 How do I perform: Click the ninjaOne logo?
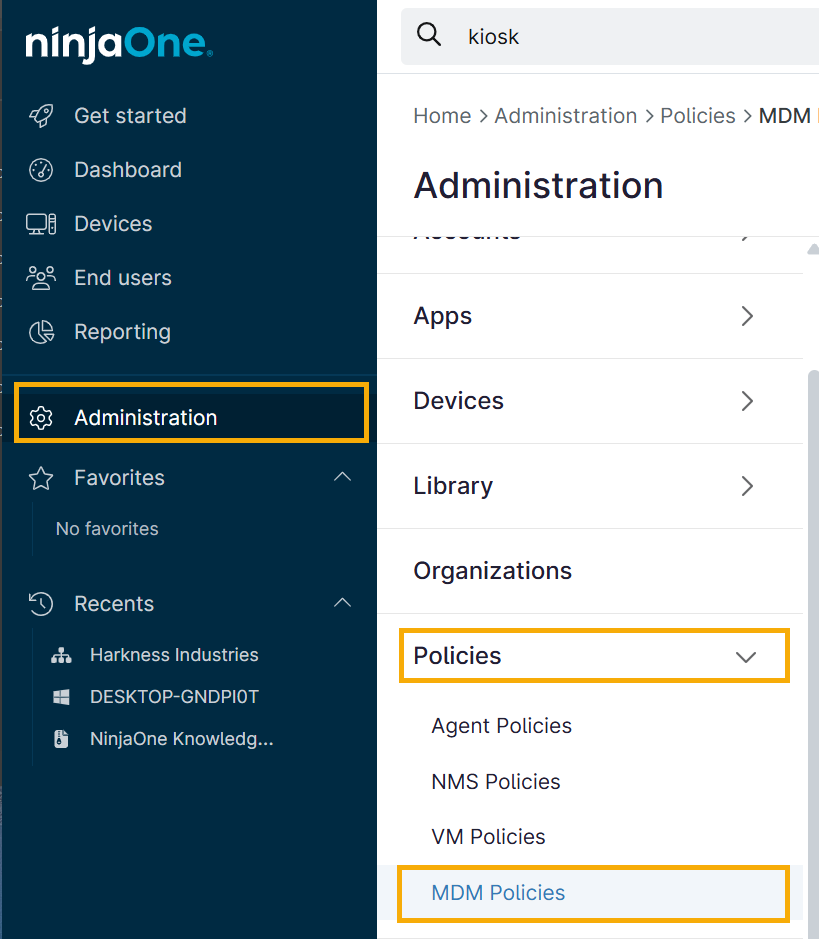click(x=117, y=43)
